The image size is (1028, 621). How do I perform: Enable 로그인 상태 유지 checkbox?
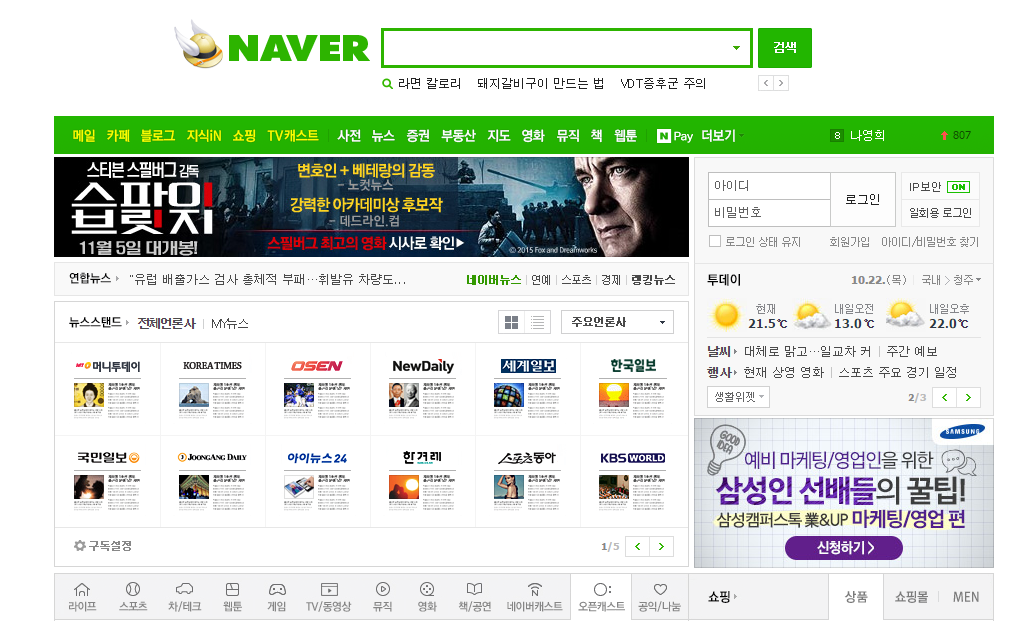(715, 241)
